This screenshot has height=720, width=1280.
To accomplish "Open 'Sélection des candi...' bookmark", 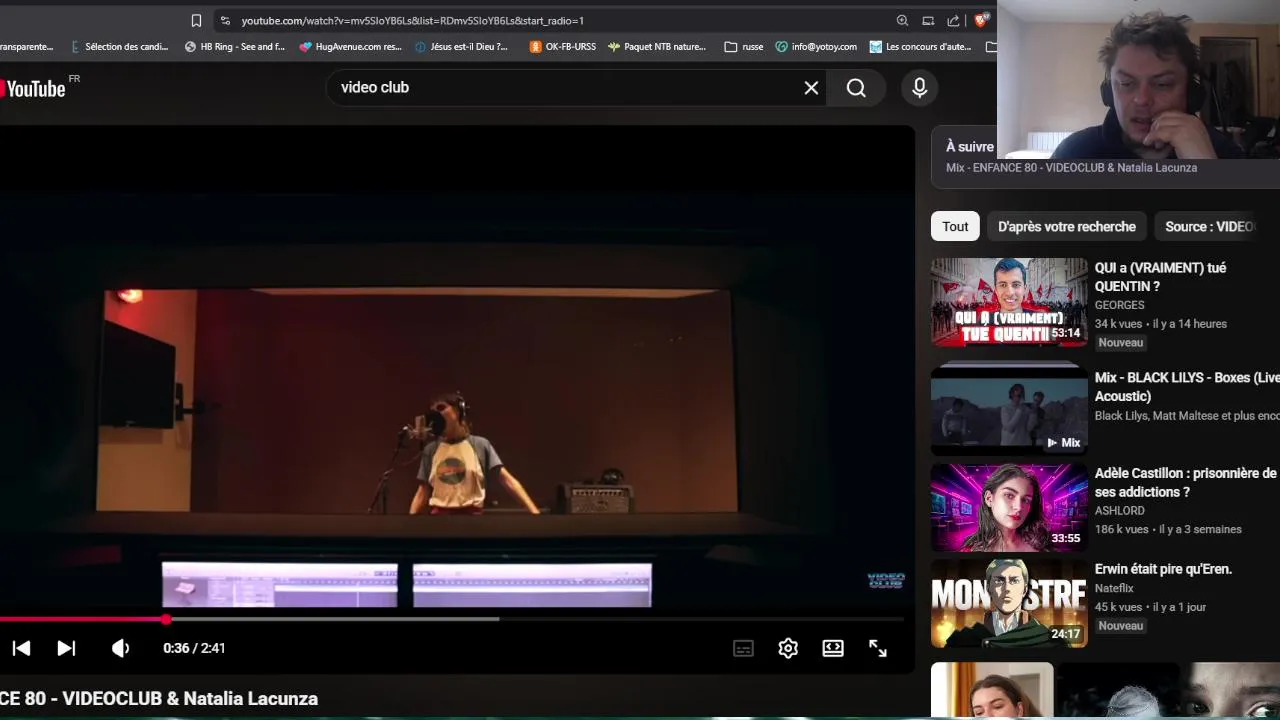I will [x=119, y=46].
